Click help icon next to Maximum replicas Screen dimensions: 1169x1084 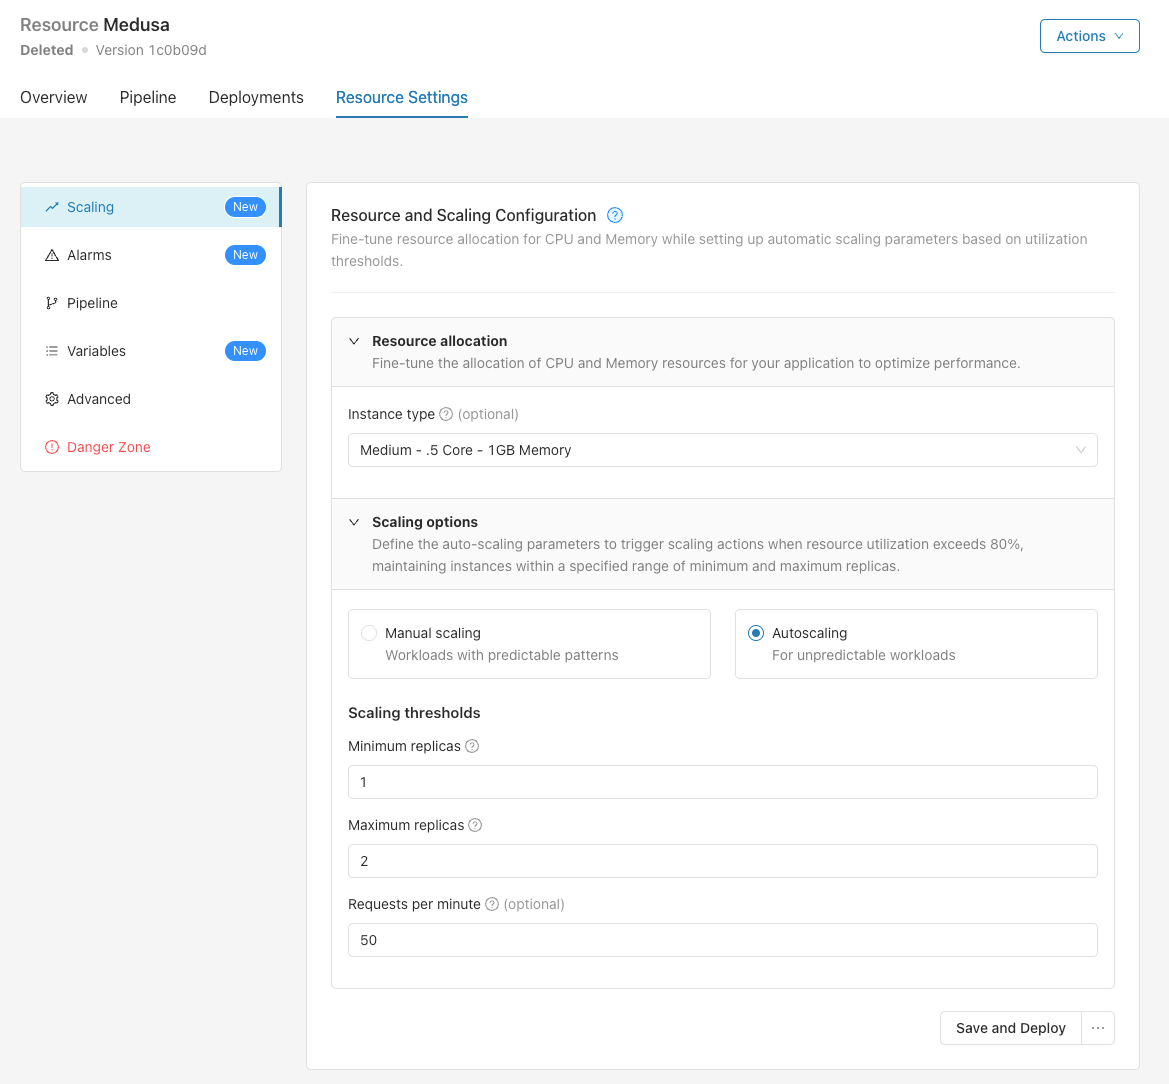pyautogui.click(x=475, y=825)
